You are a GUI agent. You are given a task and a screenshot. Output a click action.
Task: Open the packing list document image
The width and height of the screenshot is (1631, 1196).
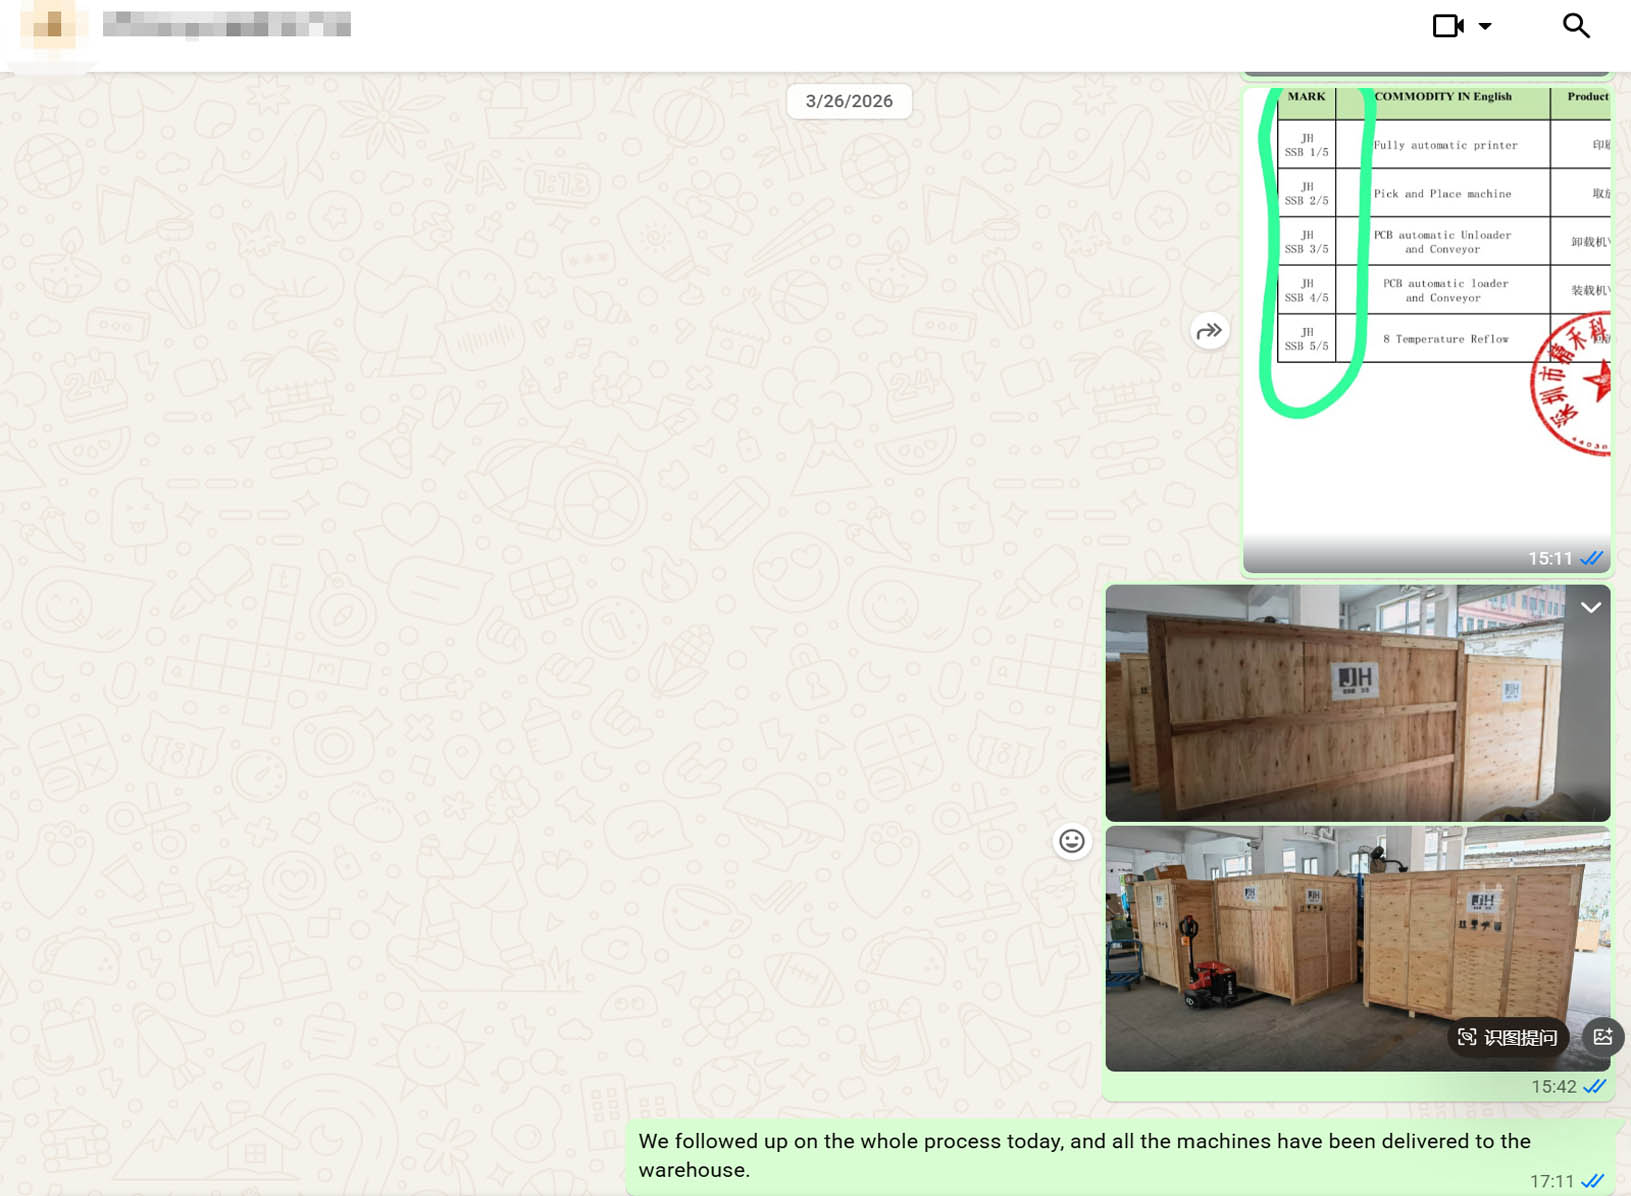tap(1426, 330)
